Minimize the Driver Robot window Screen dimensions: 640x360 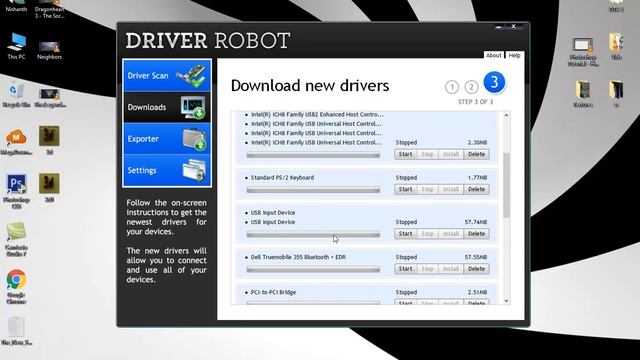coord(499,27)
